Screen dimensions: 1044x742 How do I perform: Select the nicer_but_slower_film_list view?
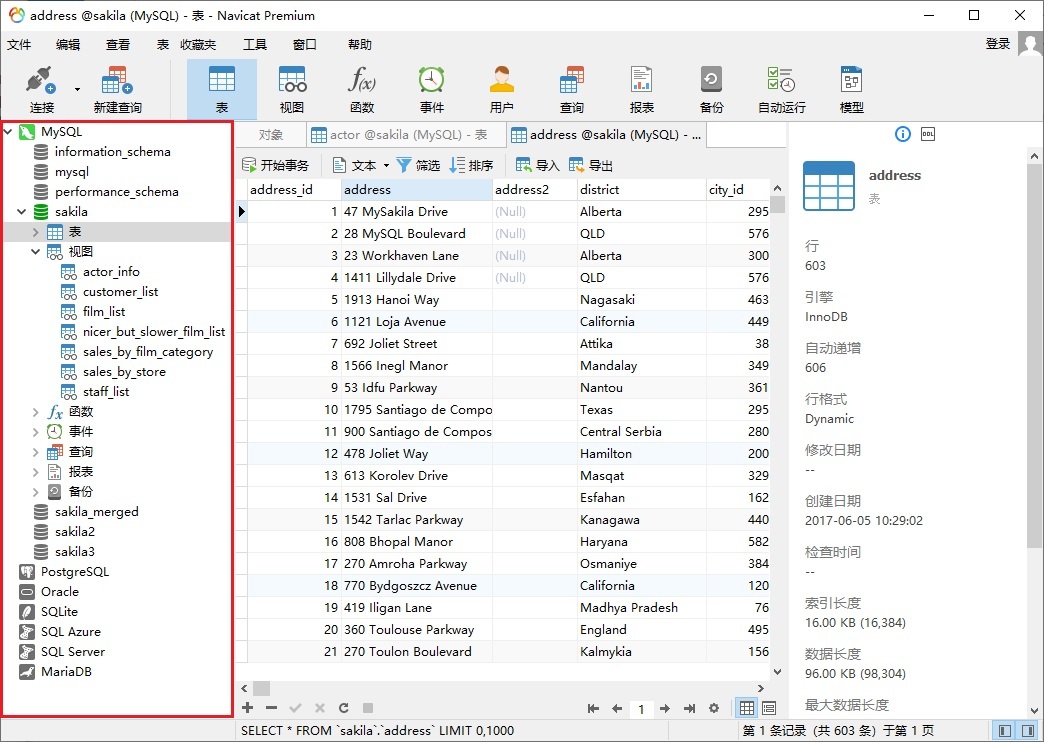click(x=154, y=332)
